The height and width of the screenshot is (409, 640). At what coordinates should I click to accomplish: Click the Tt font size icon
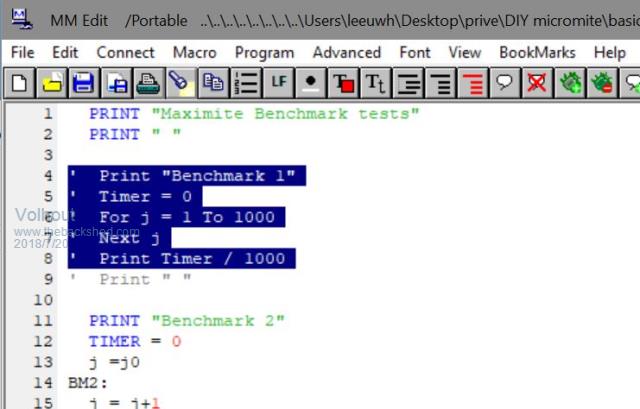pyautogui.click(x=375, y=82)
